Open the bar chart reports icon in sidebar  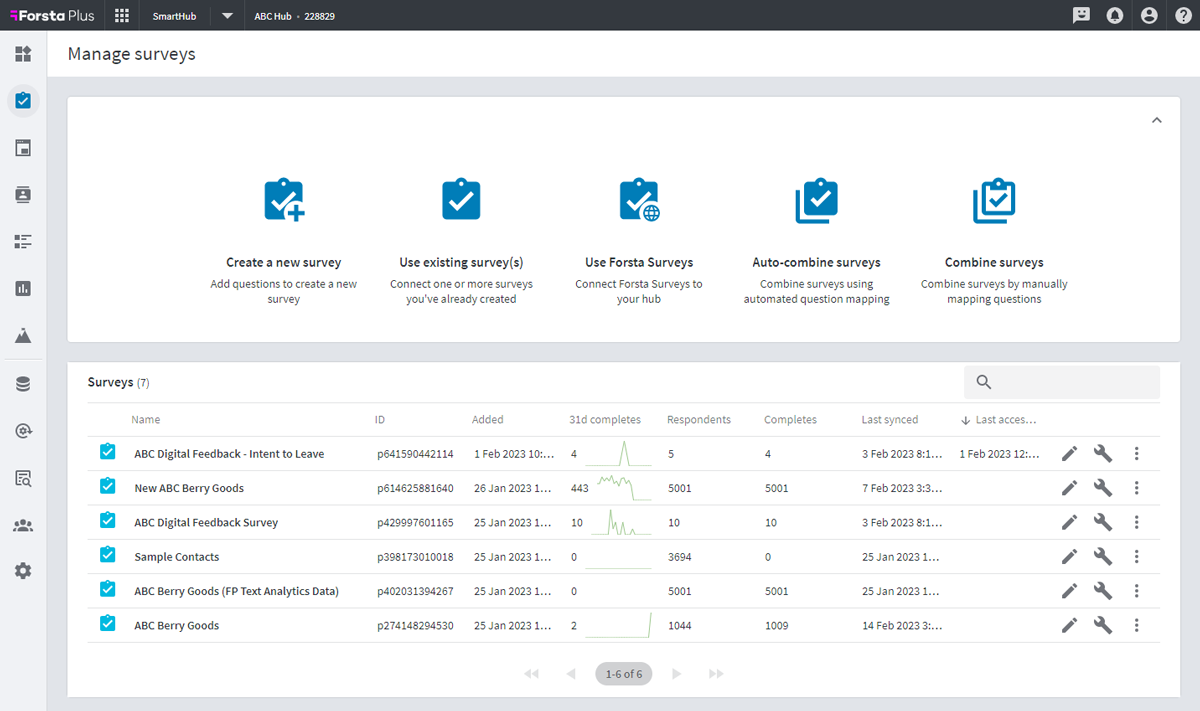click(23, 289)
